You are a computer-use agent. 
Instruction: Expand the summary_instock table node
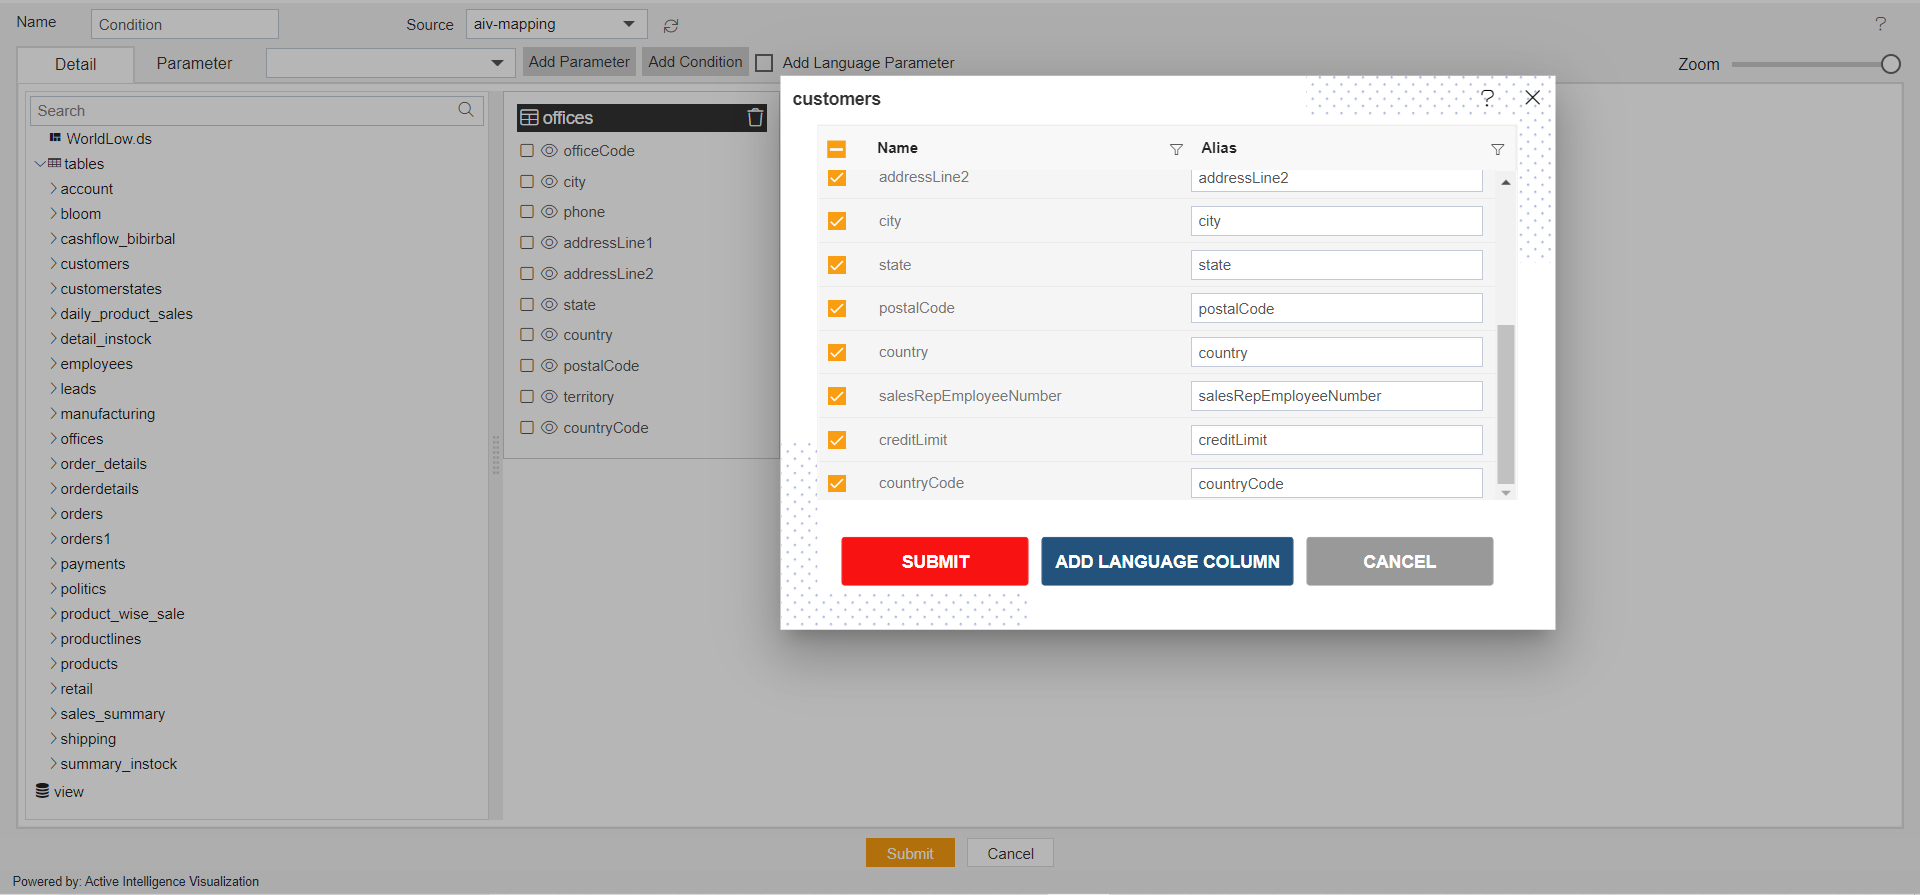coord(53,763)
